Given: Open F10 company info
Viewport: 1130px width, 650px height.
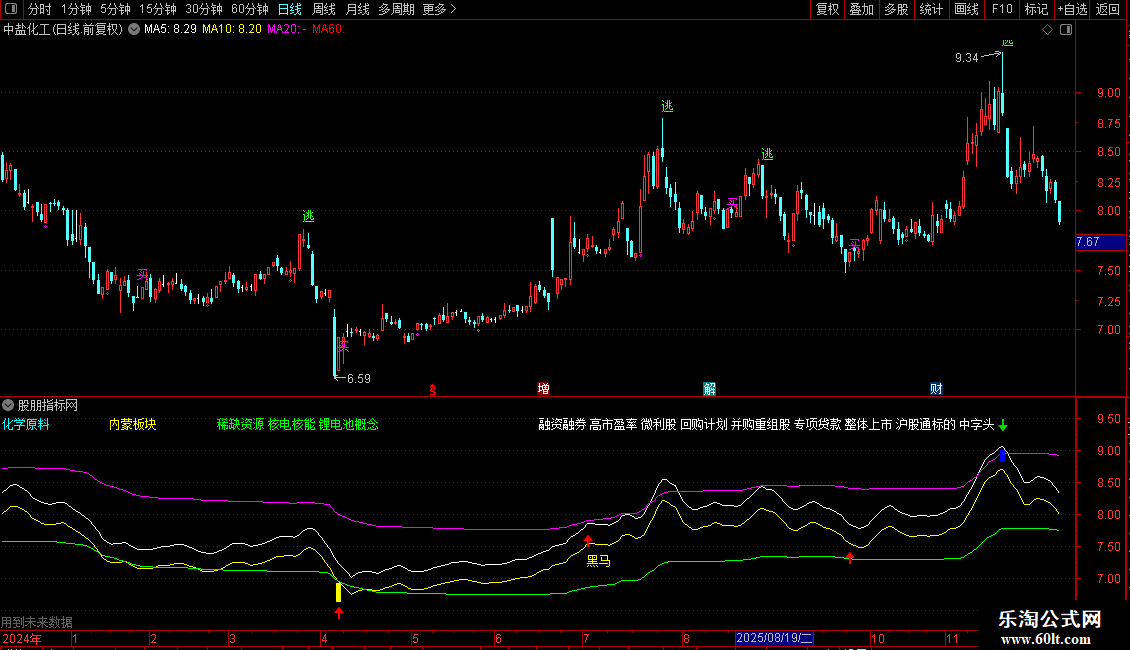Looking at the screenshot, I should [1001, 9].
